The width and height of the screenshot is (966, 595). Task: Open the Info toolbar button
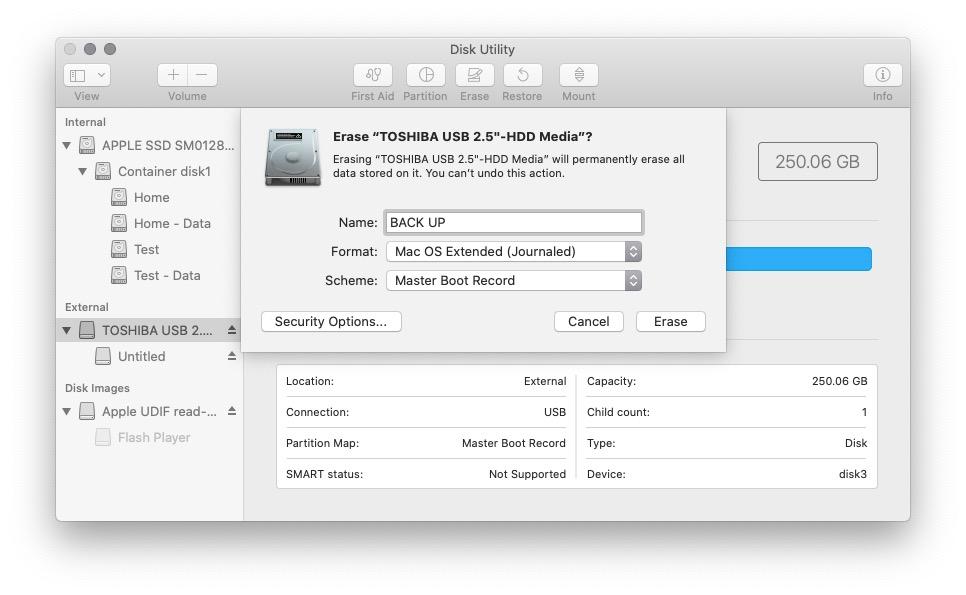882,75
